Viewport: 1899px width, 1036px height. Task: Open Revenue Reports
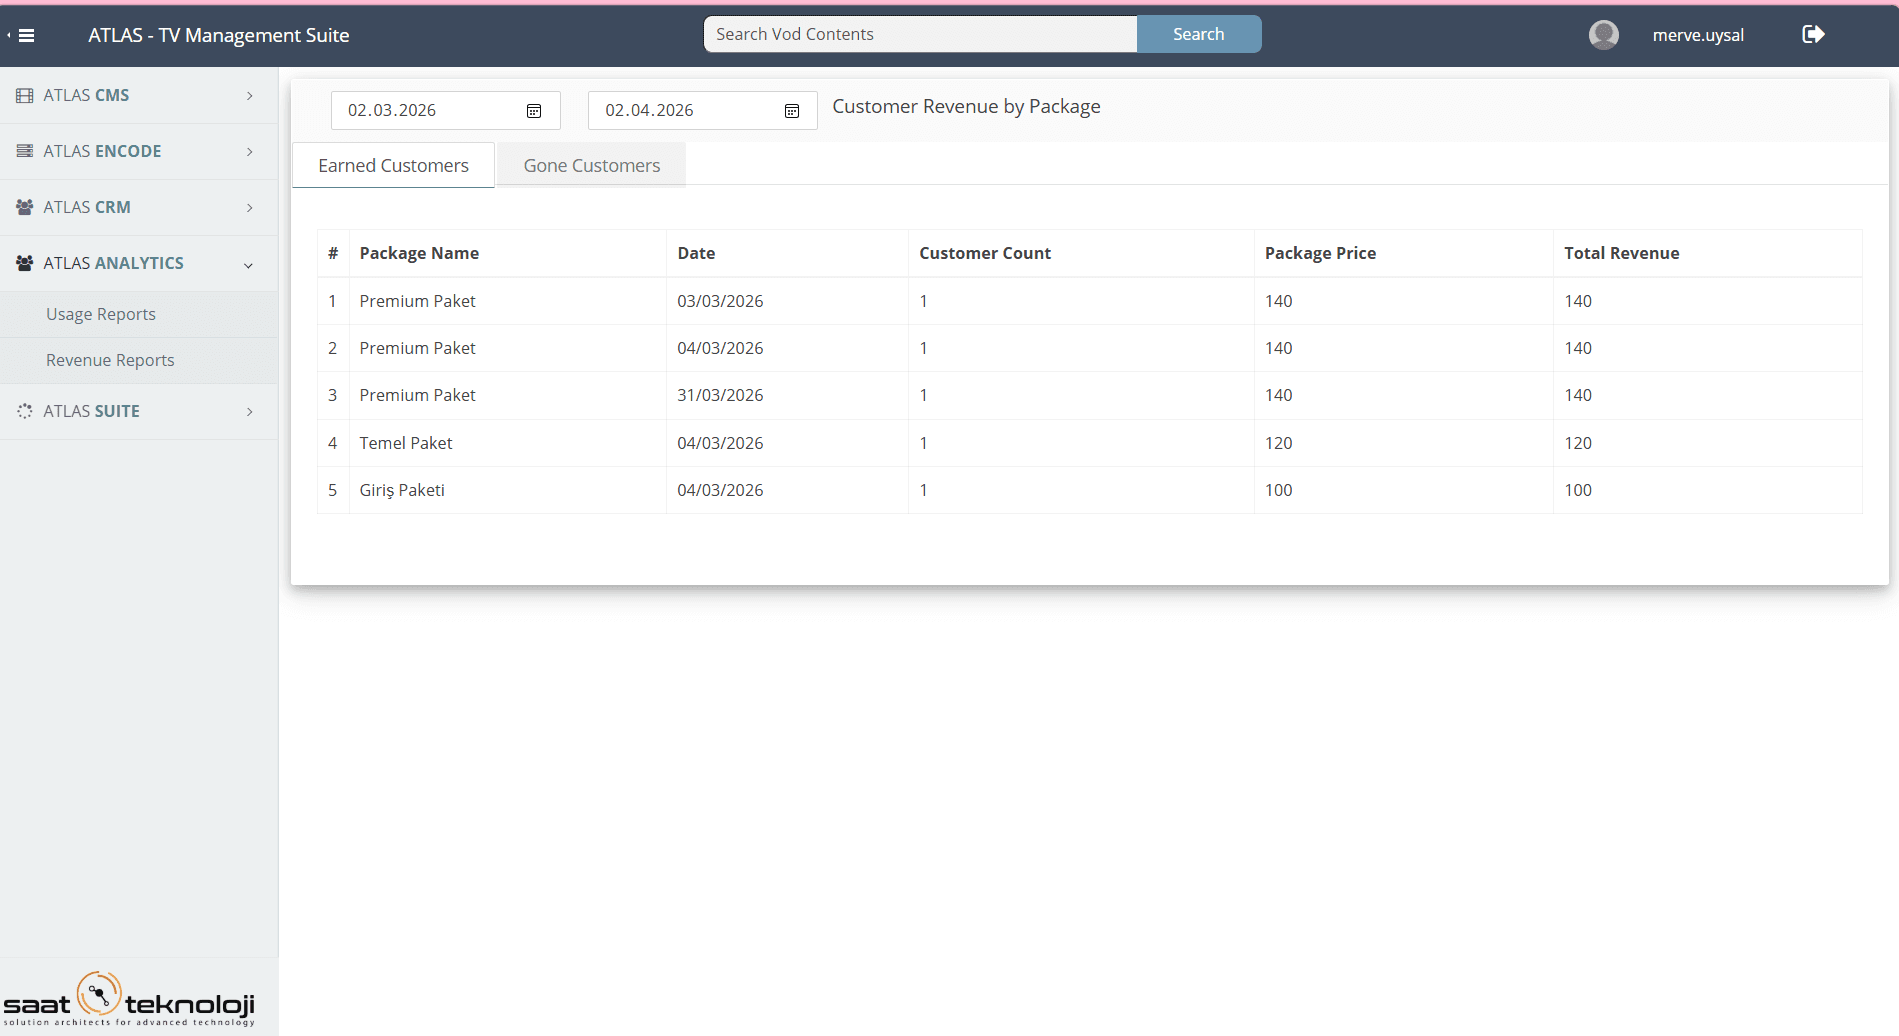(x=110, y=359)
